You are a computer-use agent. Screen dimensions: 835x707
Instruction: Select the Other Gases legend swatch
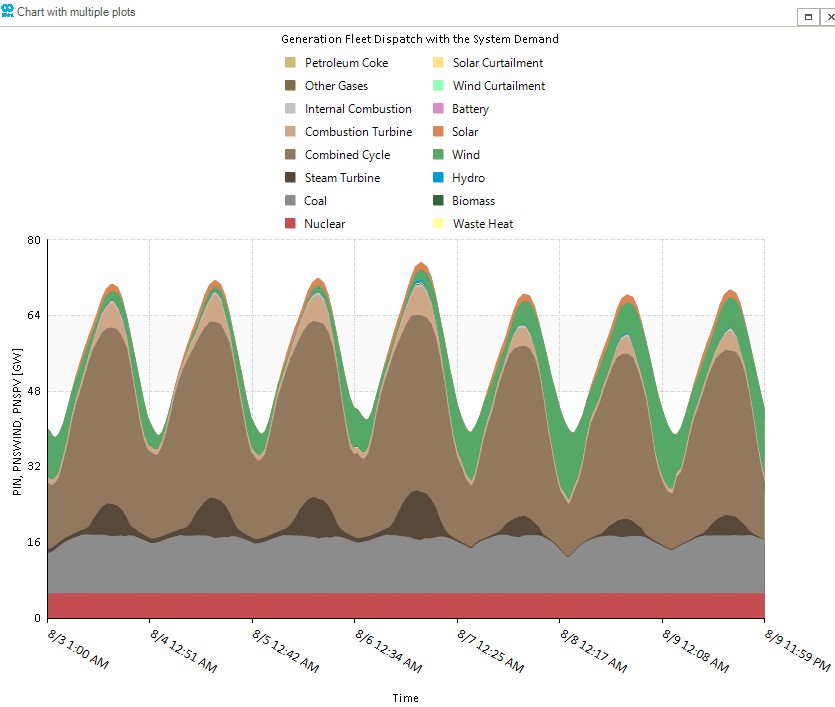coord(290,86)
